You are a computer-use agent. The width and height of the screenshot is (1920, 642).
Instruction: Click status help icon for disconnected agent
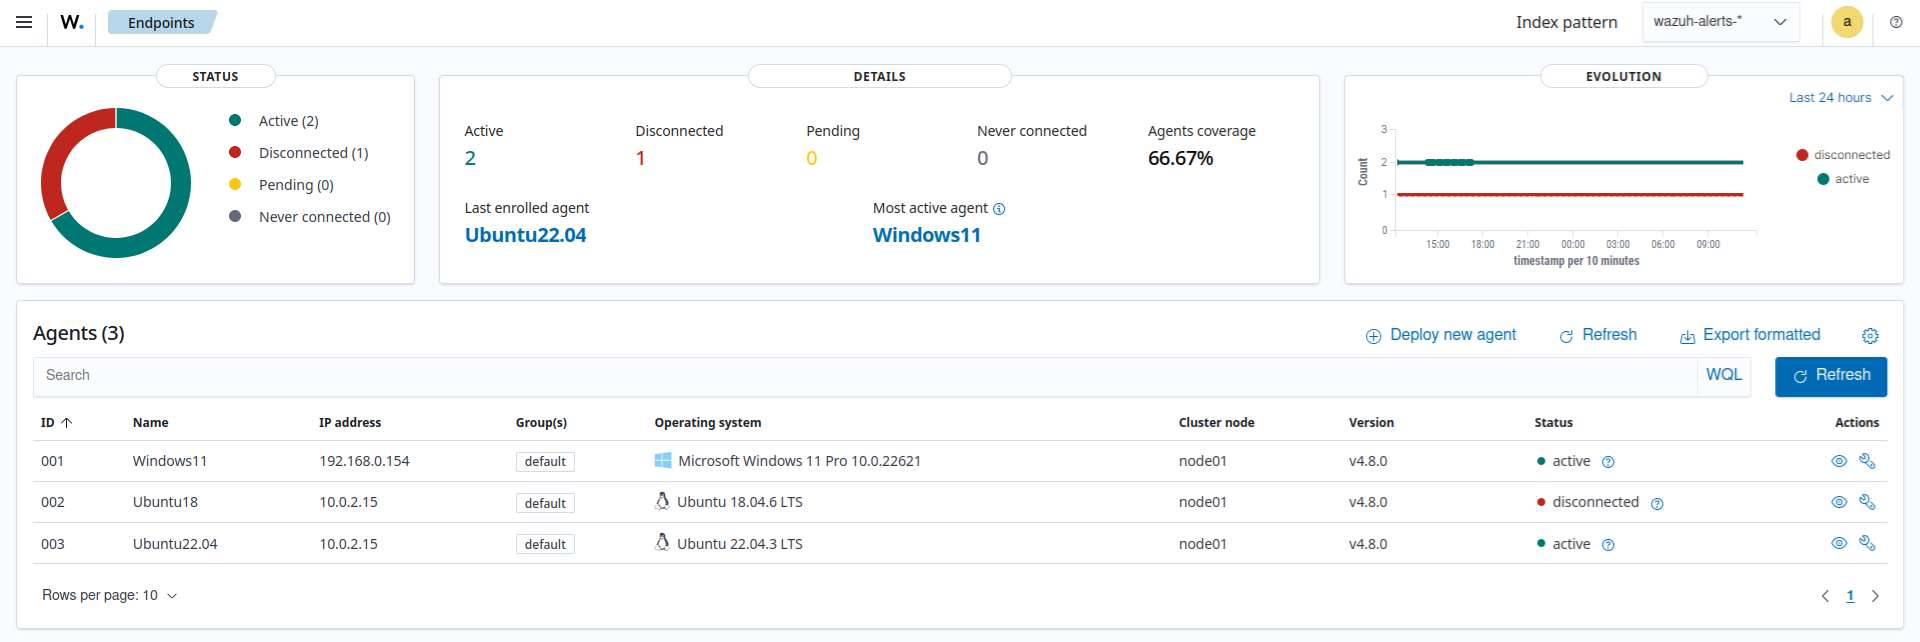1657,503
